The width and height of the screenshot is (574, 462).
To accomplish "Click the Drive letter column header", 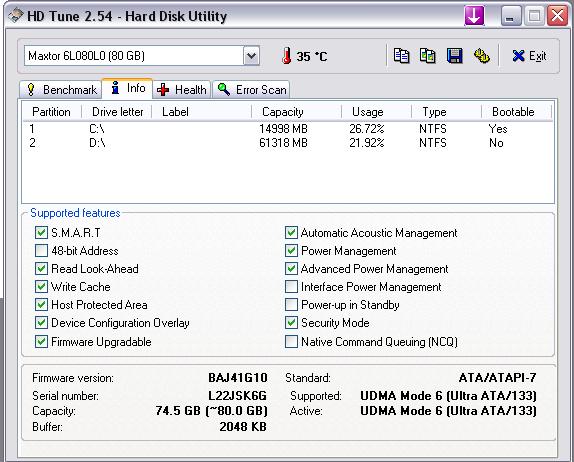I will [x=117, y=112].
